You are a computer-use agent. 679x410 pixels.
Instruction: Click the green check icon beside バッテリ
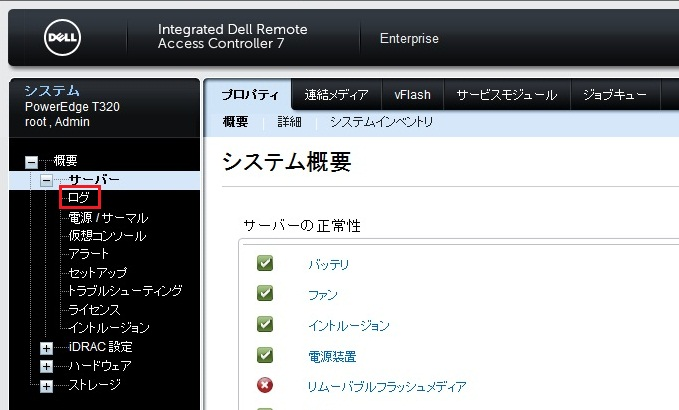pyautogui.click(x=265, y=263)
